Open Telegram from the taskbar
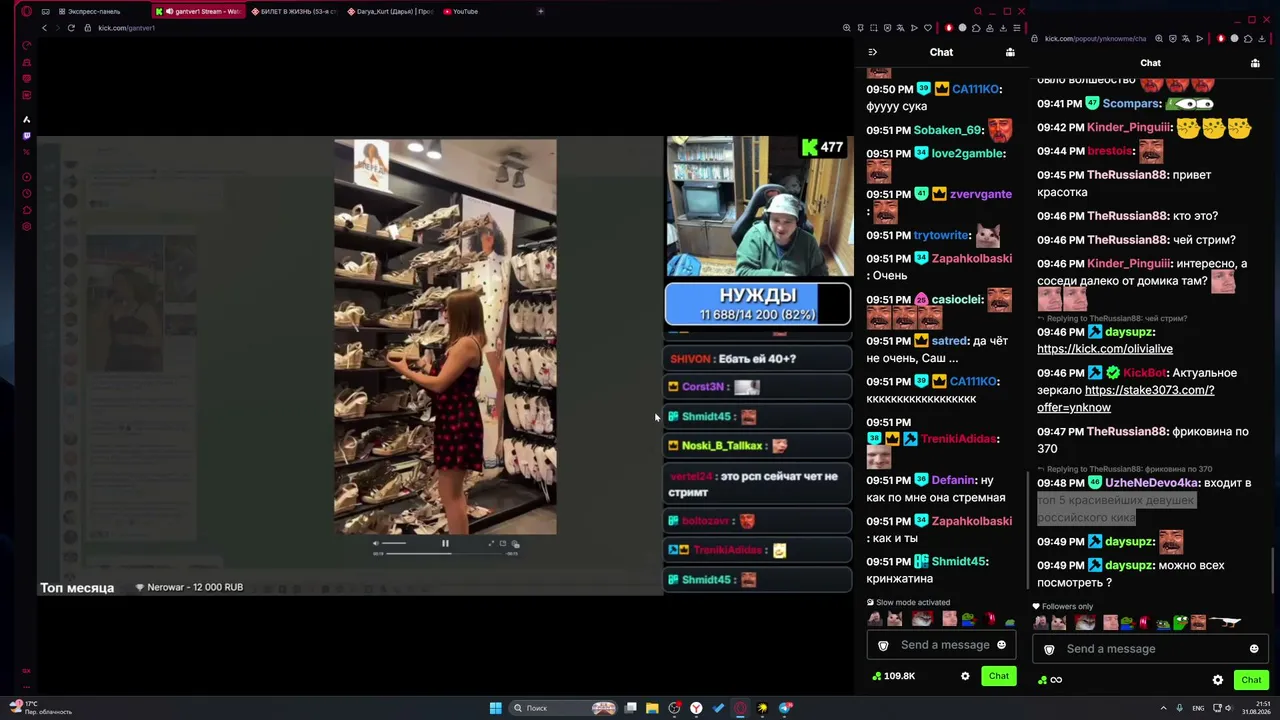 [x=786, y=708]
